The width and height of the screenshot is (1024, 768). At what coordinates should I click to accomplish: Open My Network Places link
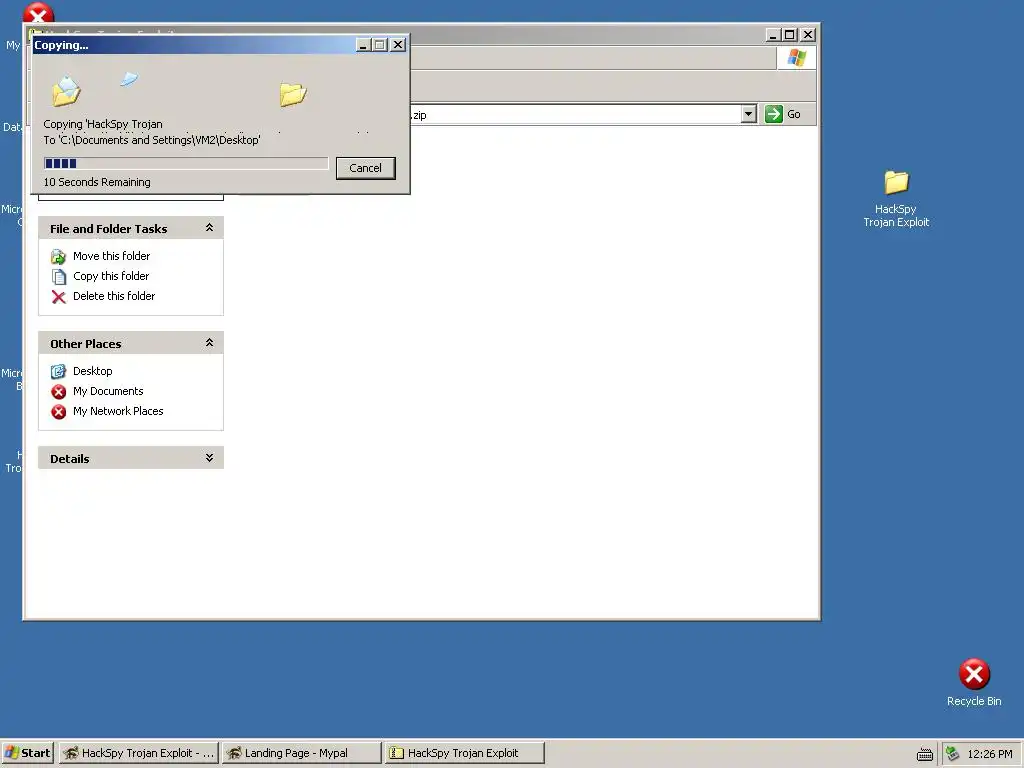pos(118,411)
